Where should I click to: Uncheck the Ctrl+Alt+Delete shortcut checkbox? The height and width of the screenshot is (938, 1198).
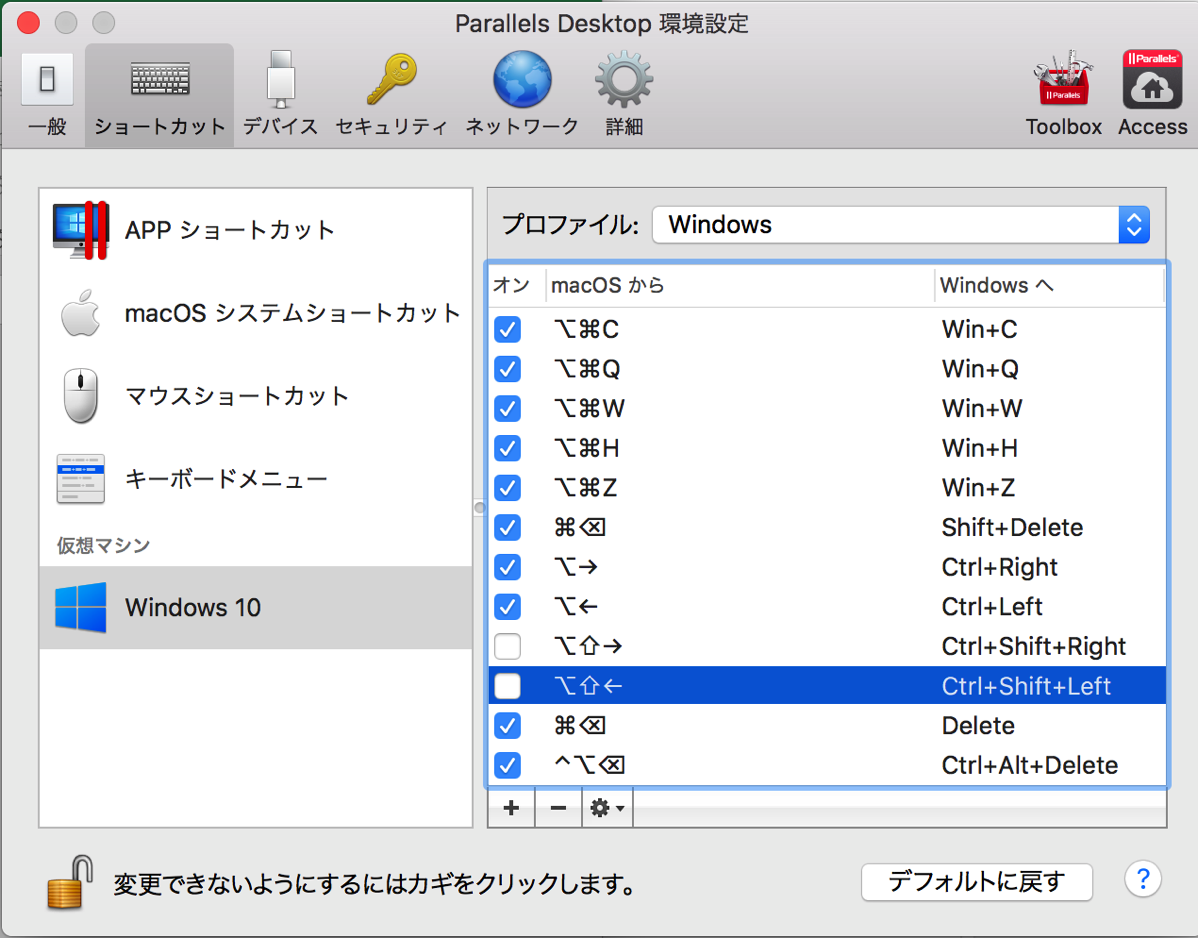pyautogui.click(x=507, y=765)
